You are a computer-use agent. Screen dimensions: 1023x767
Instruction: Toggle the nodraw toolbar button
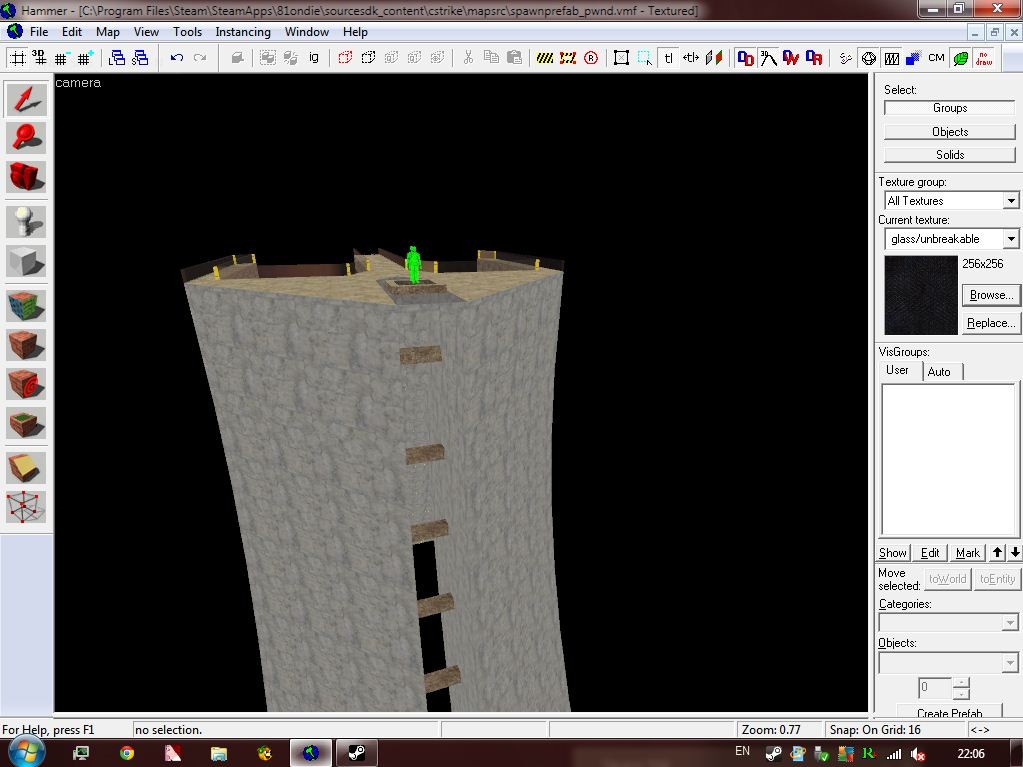pos(984,58)
